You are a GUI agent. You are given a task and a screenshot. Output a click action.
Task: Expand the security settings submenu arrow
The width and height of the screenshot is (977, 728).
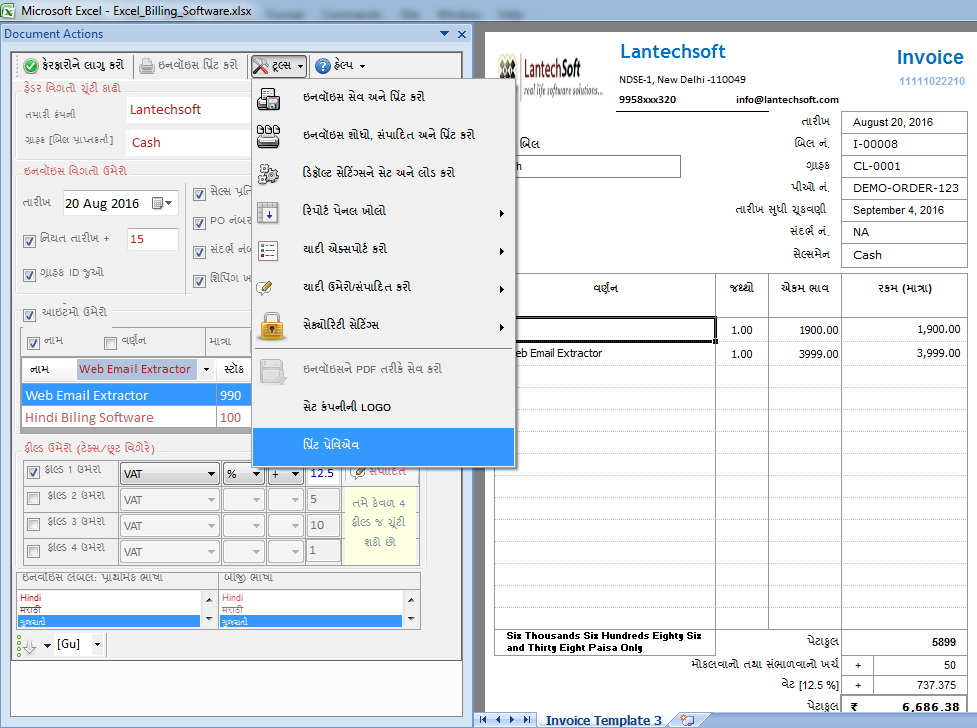(x=502, y=328)
